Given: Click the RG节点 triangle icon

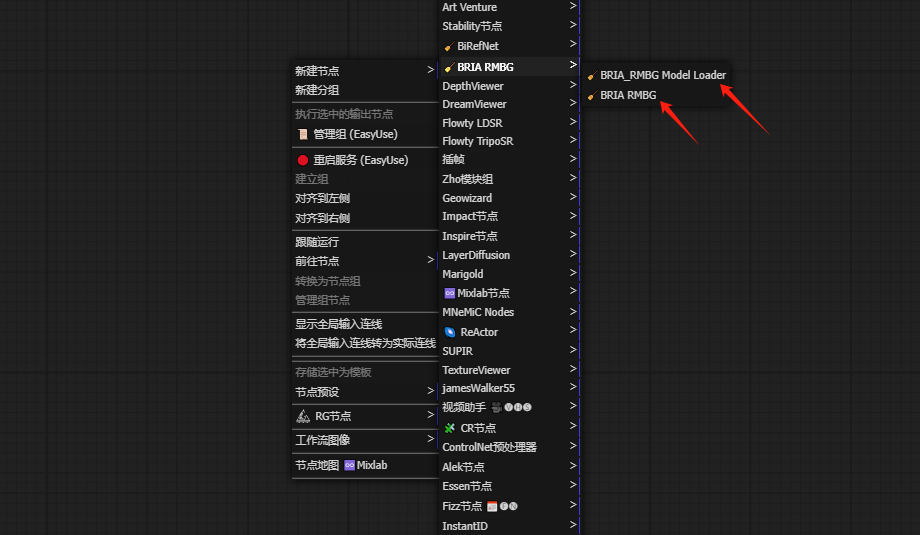Looking at the screenshot, I should (x=303, y=417).
